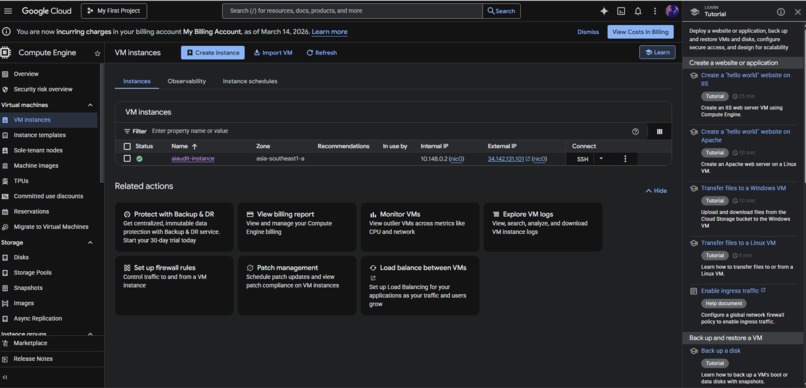The image size is (806, 388).
Task: Open more actions menu for aiaudit-instance
Action: [625, 159]
